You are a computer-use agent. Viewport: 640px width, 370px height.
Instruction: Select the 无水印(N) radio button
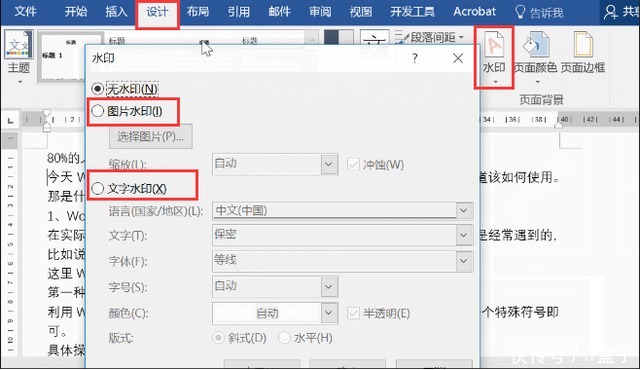(98, 88)
